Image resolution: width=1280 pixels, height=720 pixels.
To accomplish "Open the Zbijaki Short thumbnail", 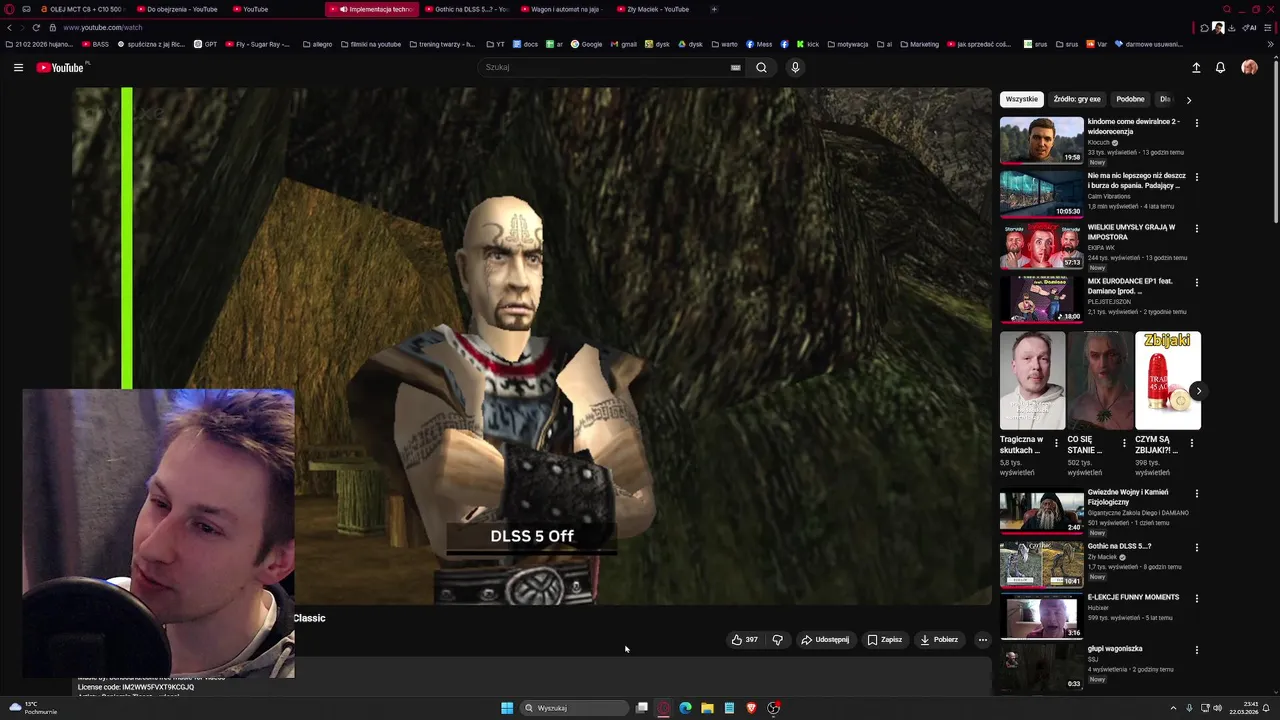I will pos(1168,380).
